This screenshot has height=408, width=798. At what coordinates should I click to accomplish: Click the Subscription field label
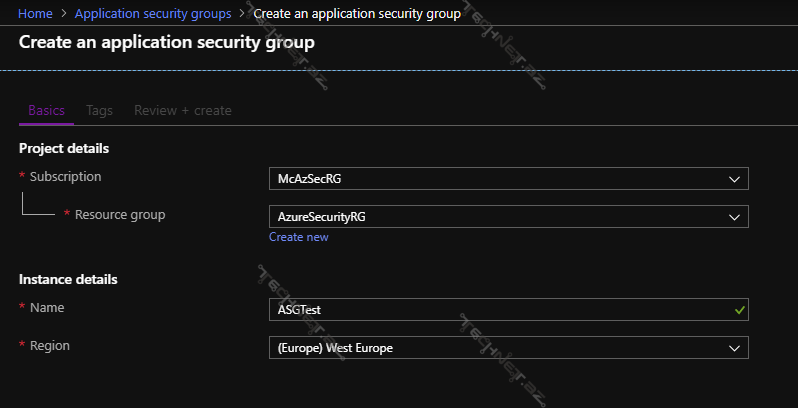[65, 177]
